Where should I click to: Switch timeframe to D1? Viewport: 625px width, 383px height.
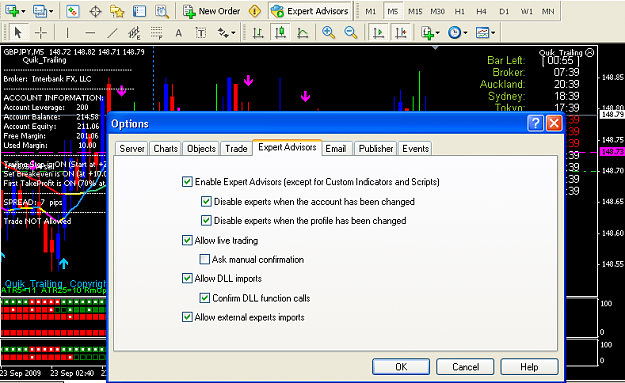tap(504, 12)
